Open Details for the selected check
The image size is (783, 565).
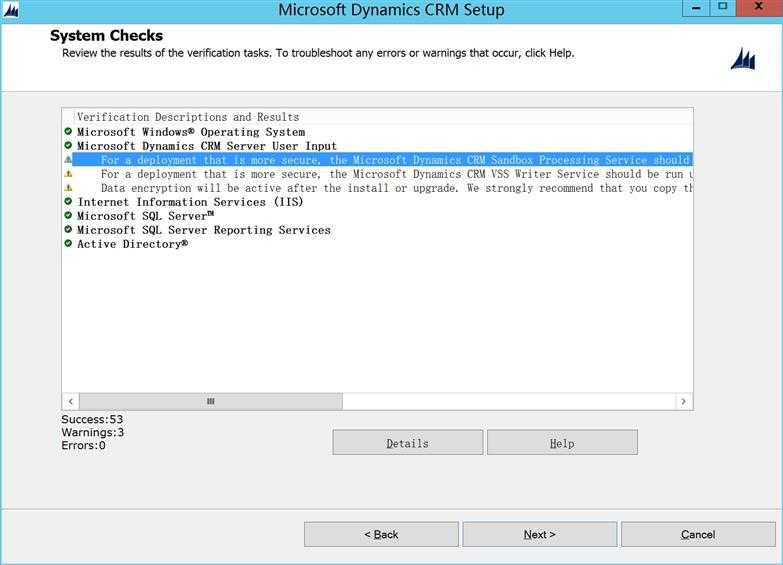407,443
